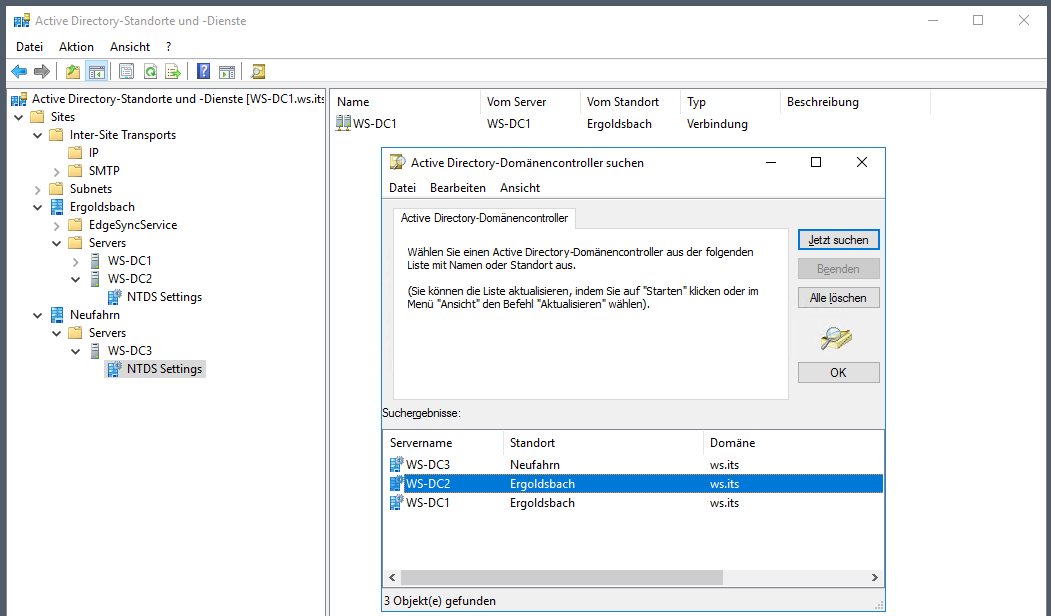
Task: Collapse the Inter-Site Transports node
Action: click(x=38, y=135)
